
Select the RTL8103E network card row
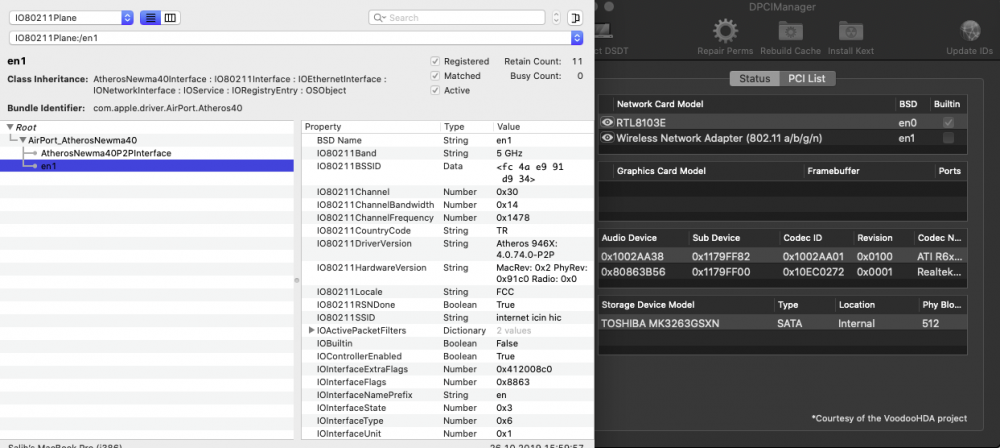click(783, 122)
